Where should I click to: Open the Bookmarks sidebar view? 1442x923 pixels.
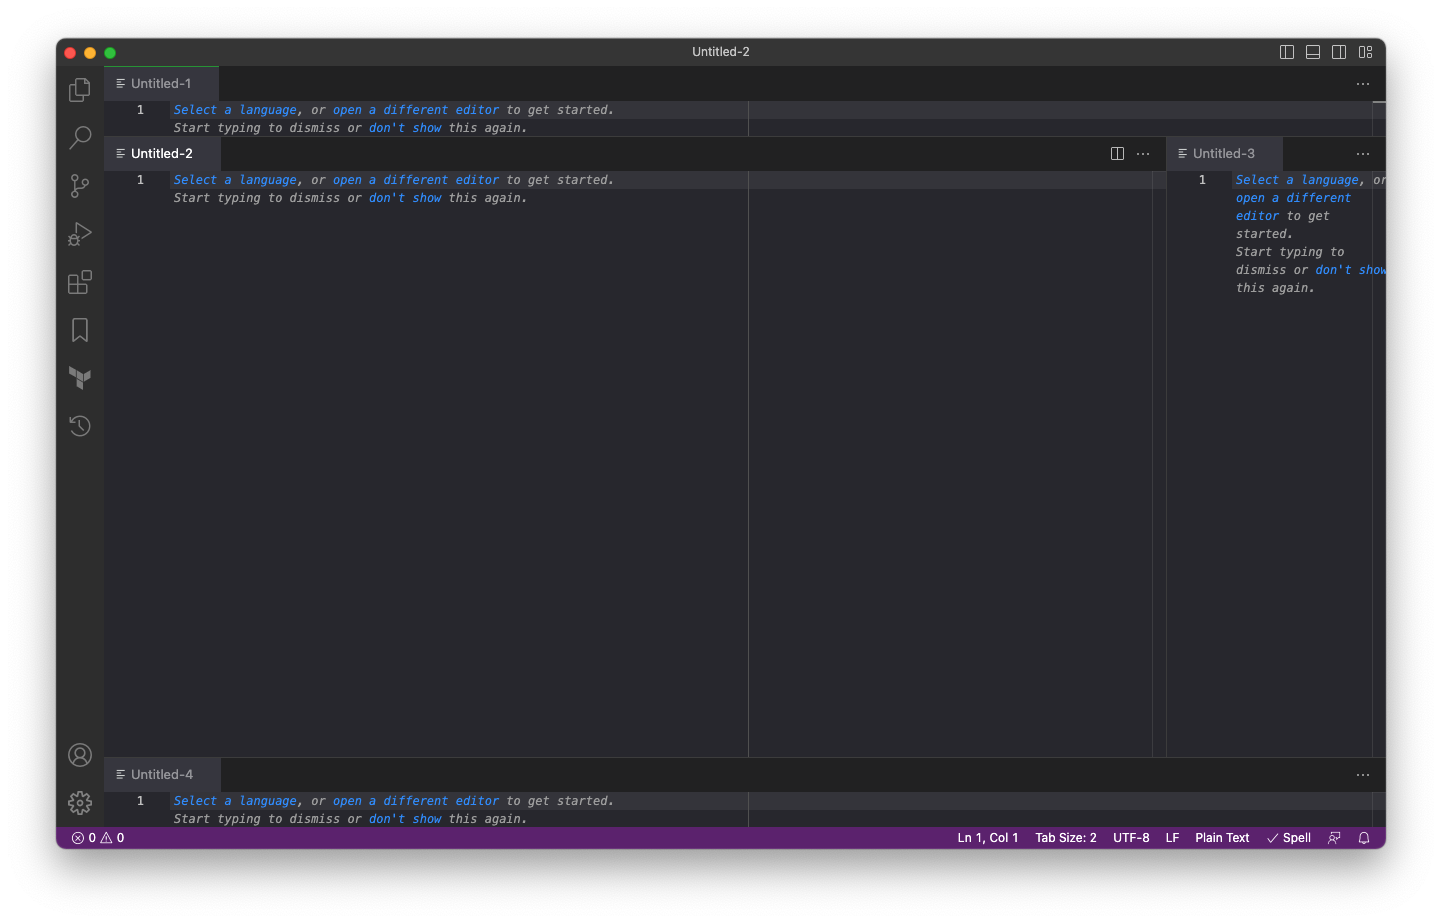(x=79, y=330)
